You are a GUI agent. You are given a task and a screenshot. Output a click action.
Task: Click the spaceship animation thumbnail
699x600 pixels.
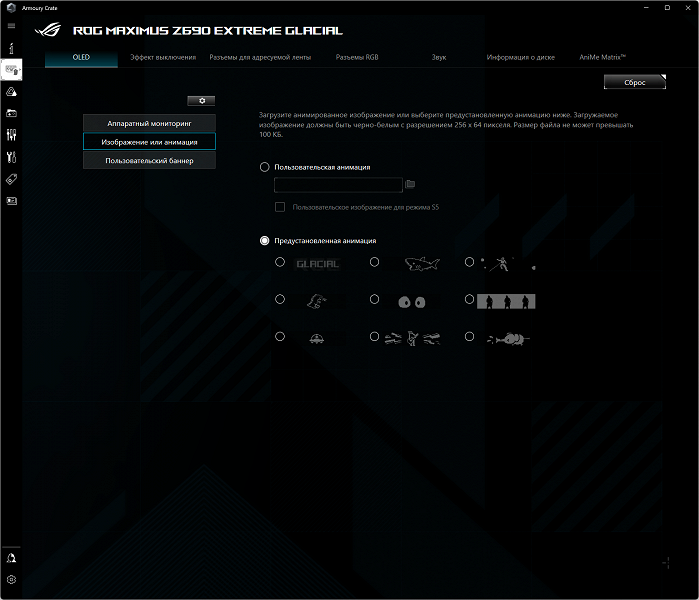tap(508, 339)
